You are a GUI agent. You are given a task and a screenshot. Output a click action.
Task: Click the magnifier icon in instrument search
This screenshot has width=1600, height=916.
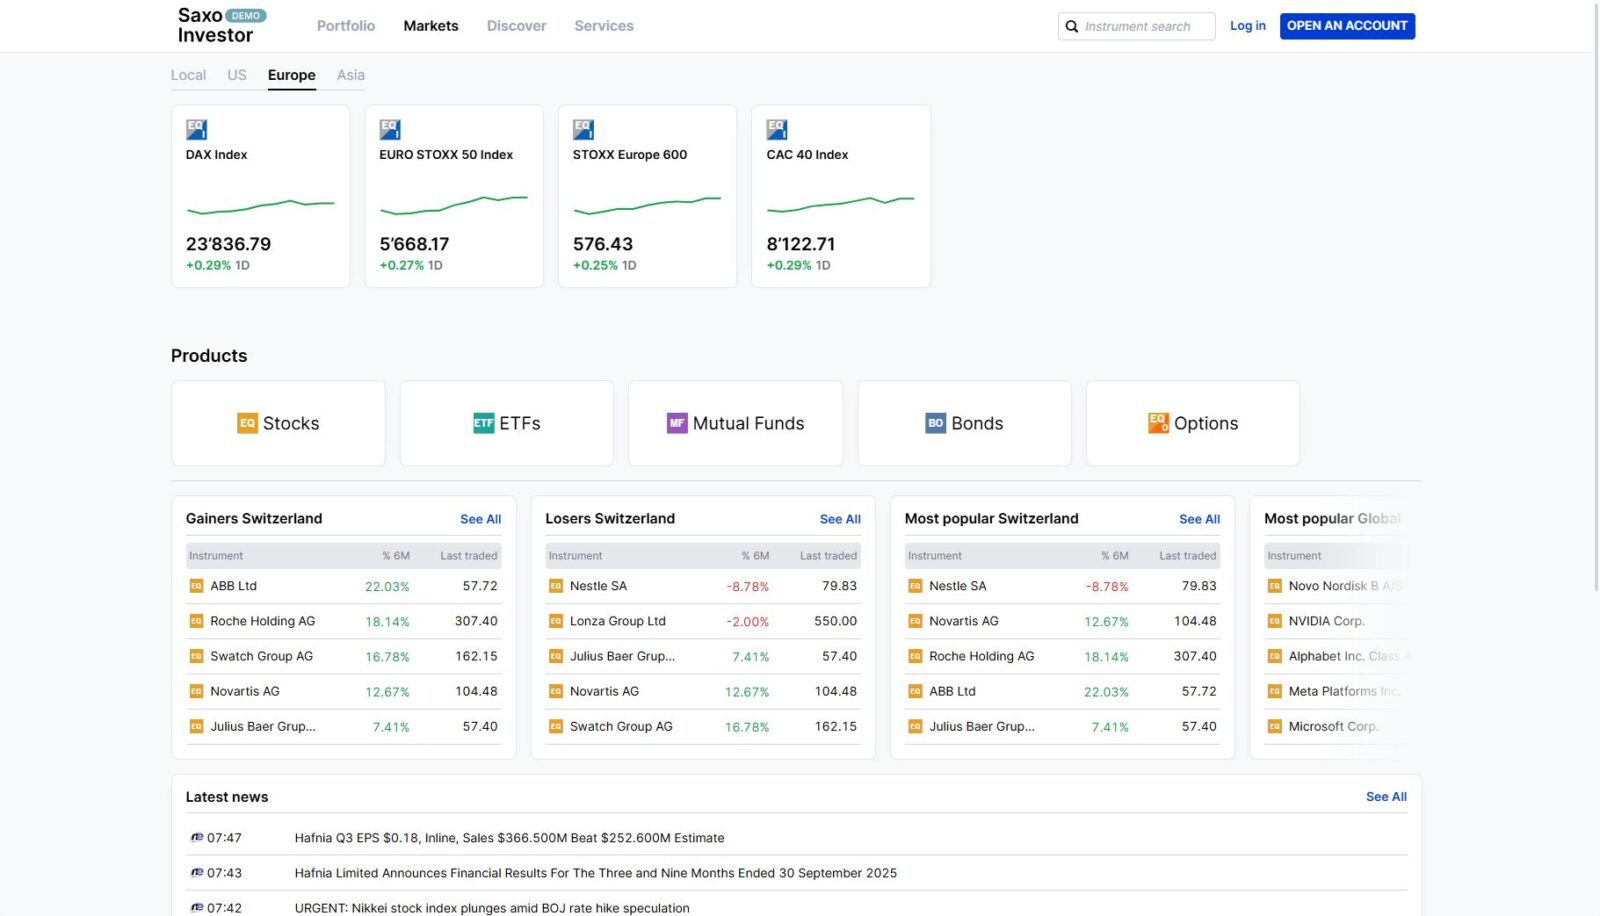tap(1072, 27)
